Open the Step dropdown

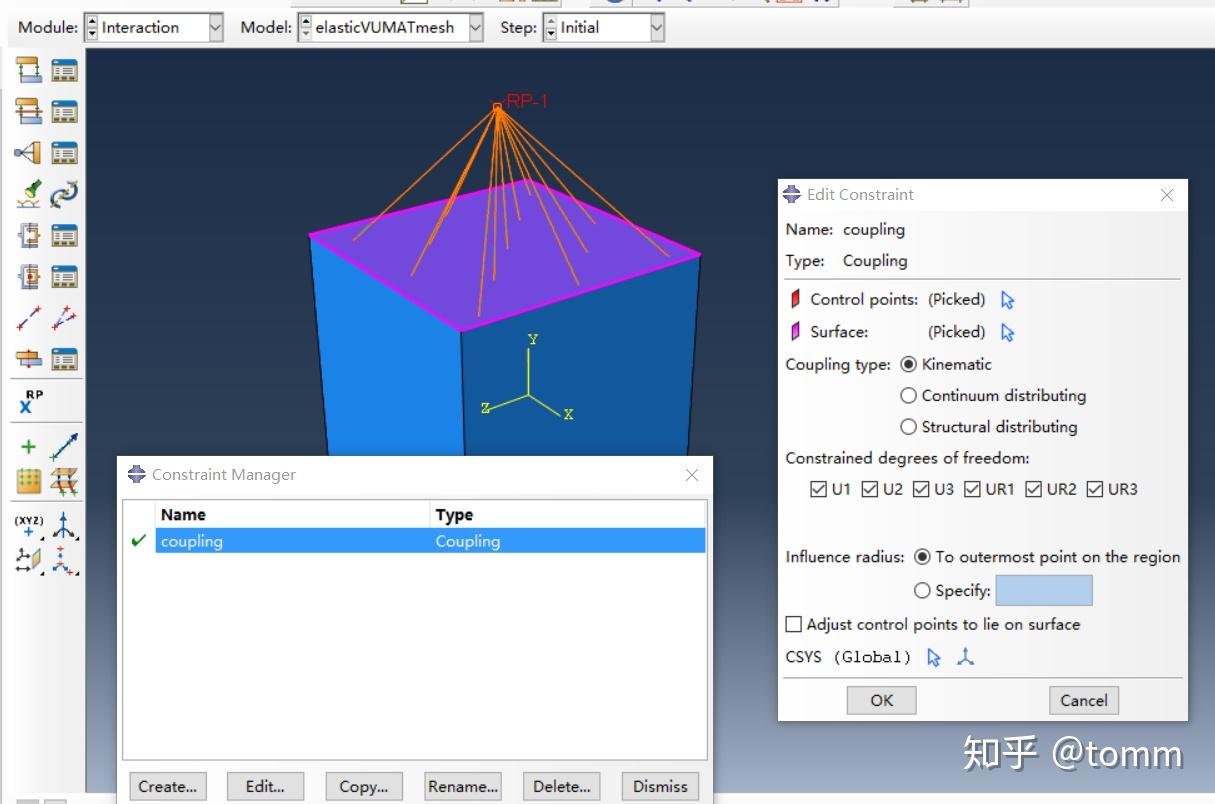655,27
